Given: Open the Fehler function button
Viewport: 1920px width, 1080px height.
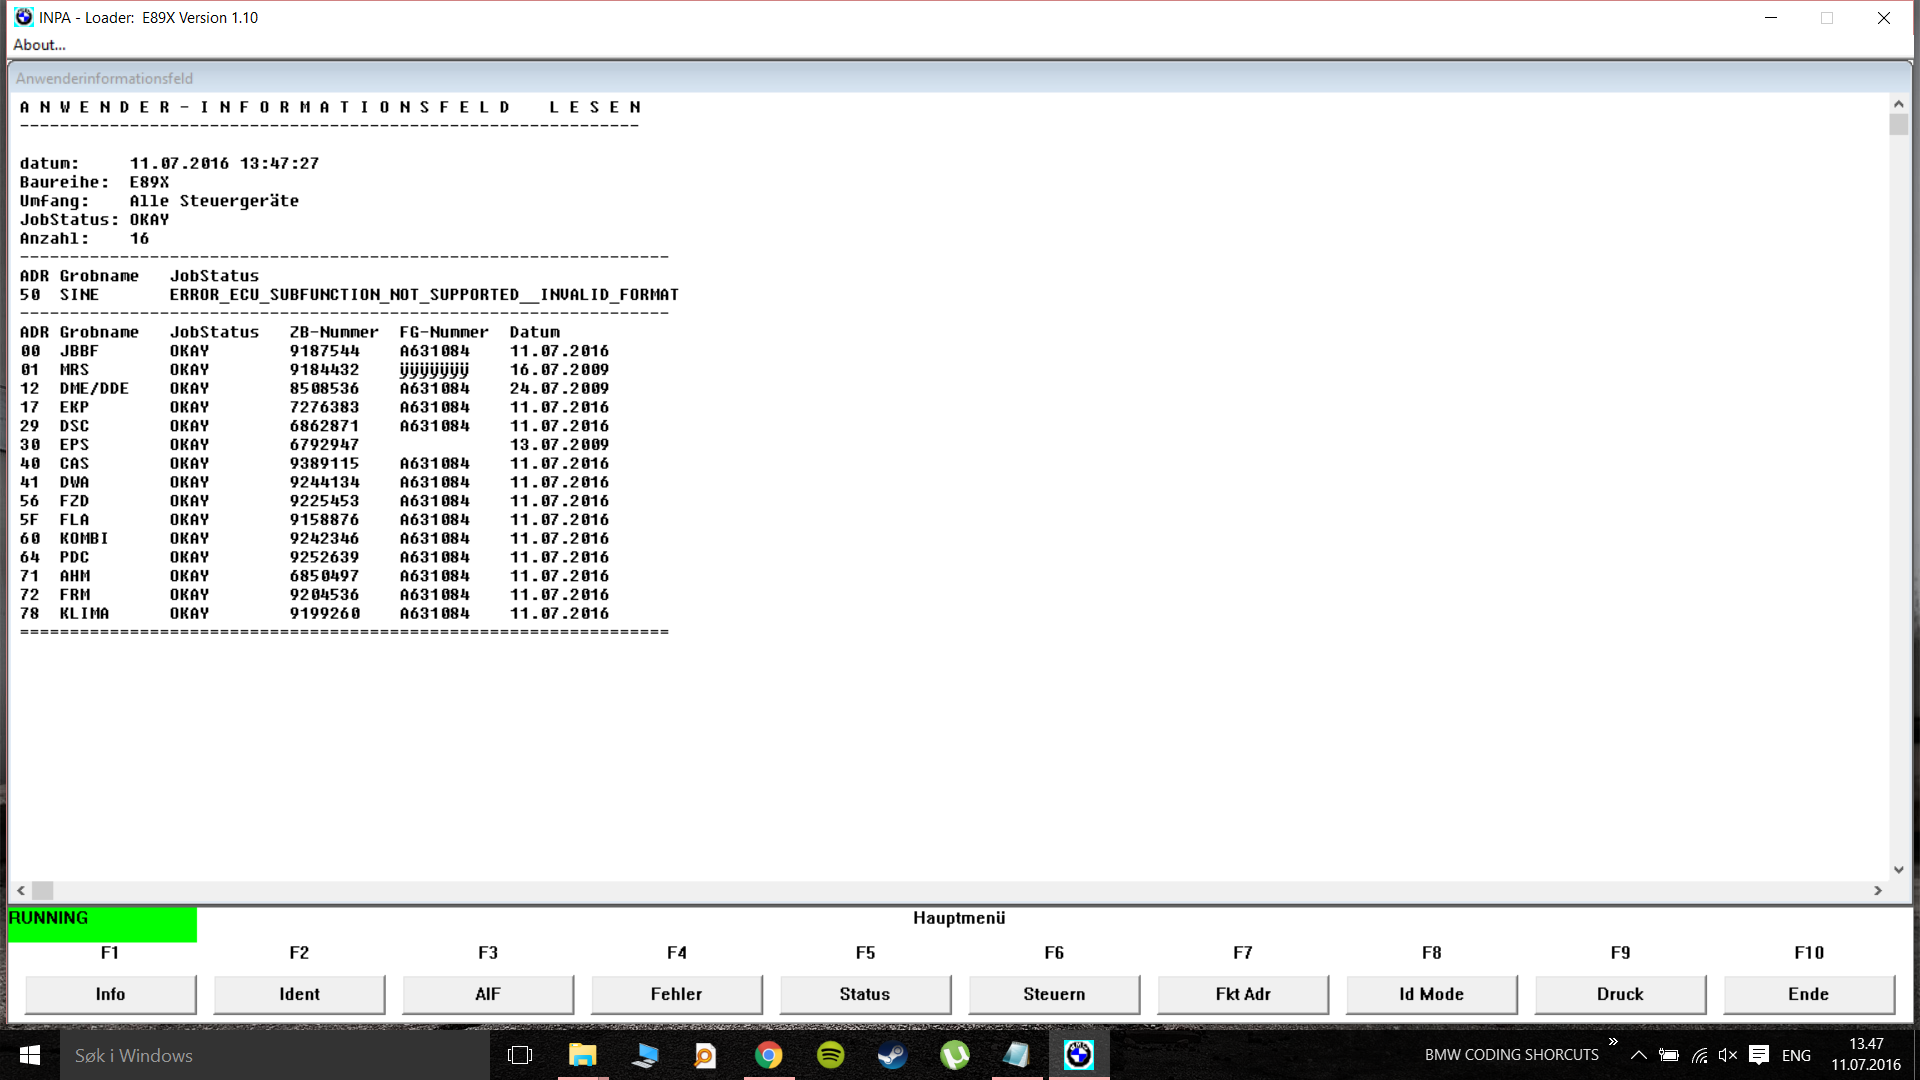Looking at the screenshot, I should (677, 994).
